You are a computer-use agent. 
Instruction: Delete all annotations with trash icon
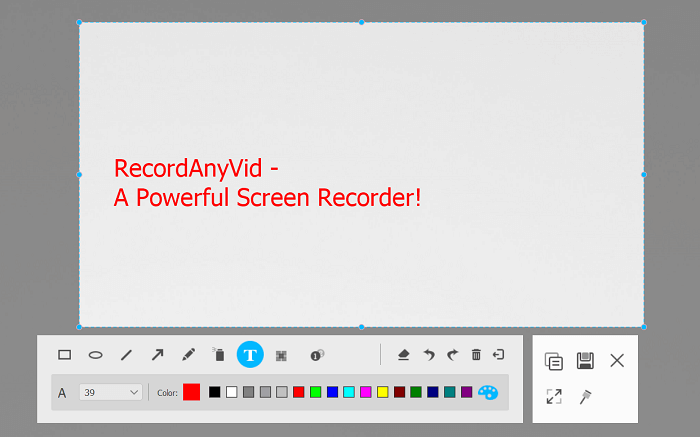[x=476, y=355]
